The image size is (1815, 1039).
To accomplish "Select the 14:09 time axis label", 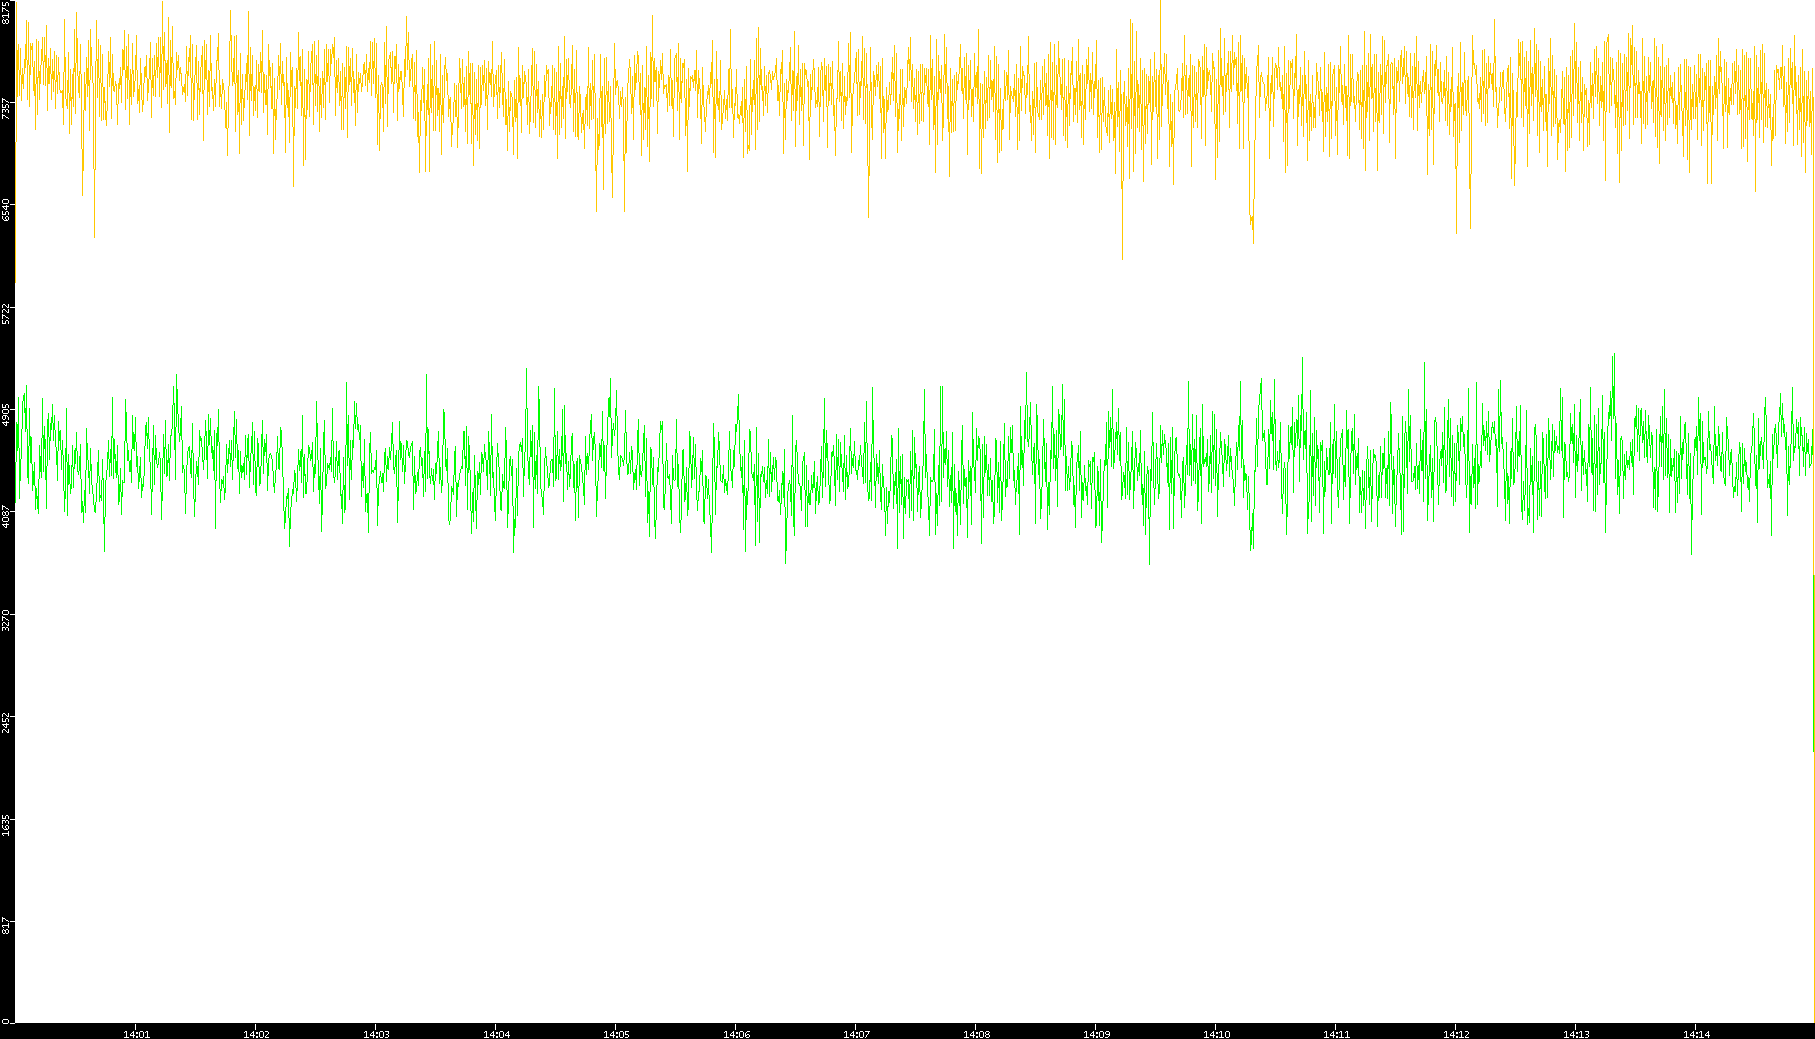I will 1096,1034.
